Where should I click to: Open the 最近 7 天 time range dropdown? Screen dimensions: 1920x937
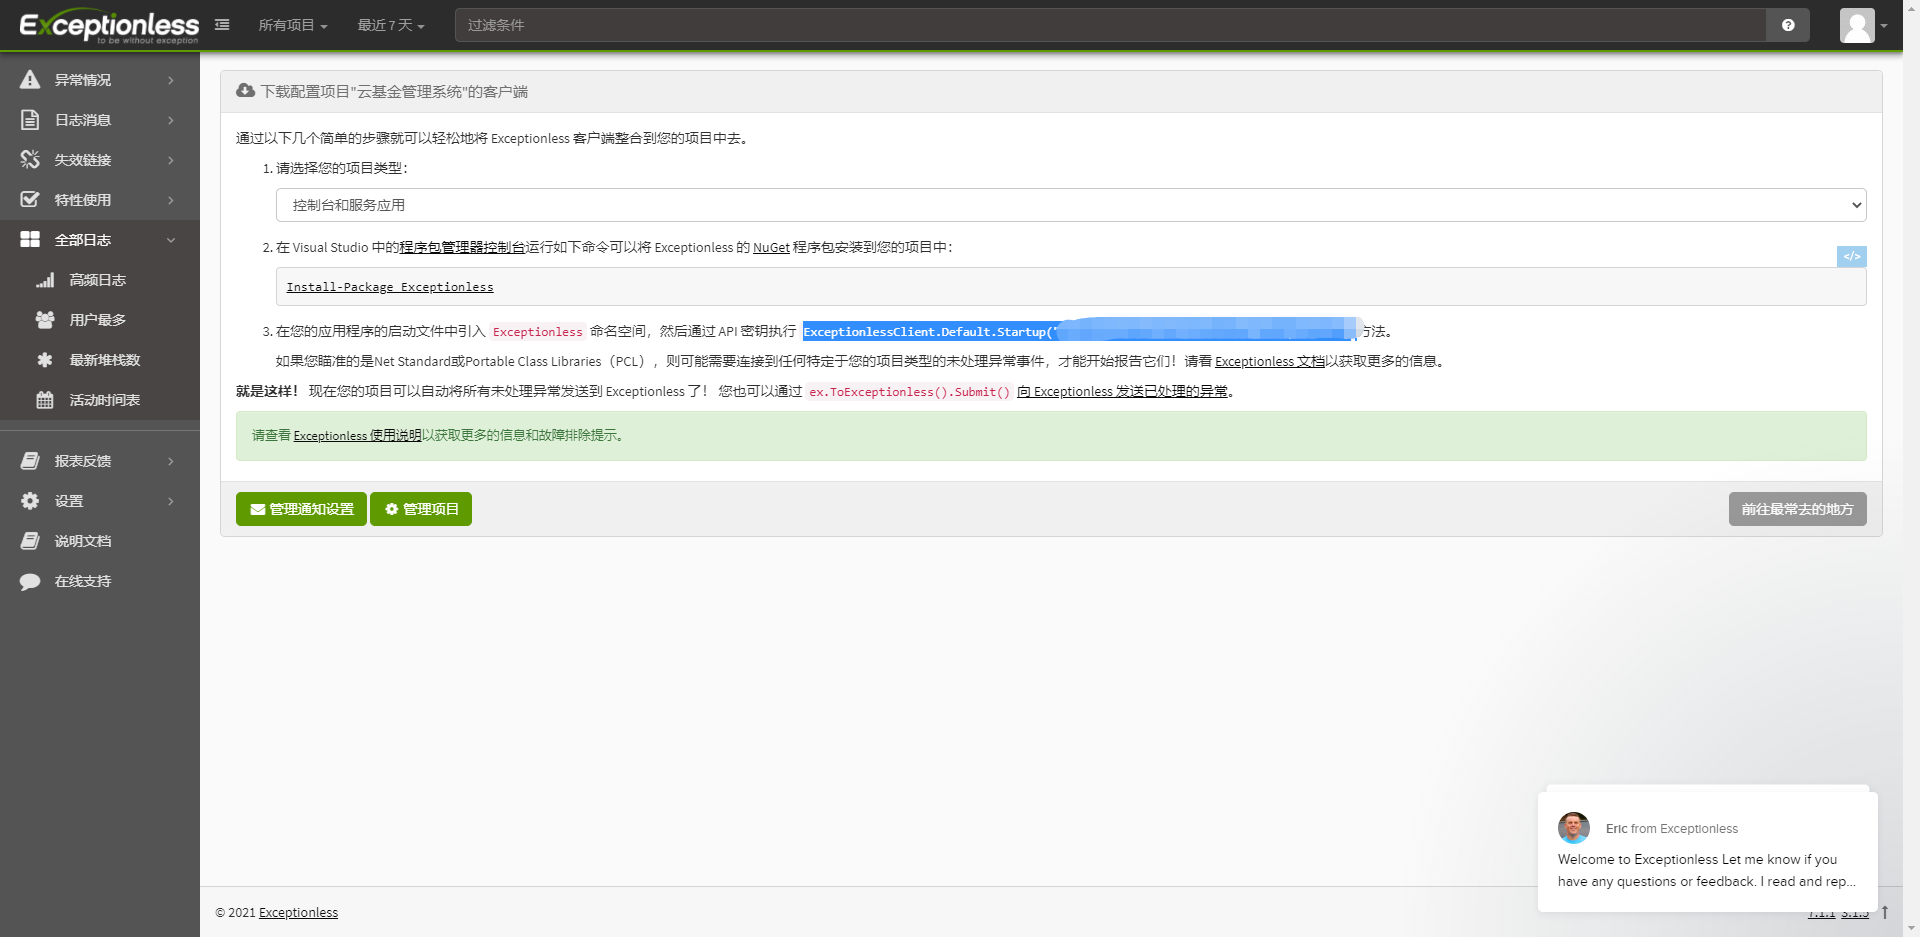[x=391, y=25]
